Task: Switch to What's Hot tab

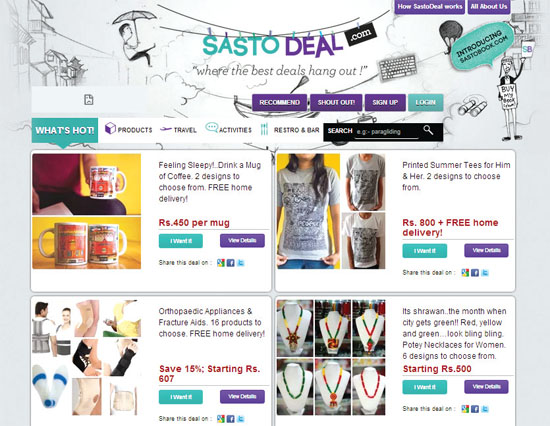Action: tap(65, 130)
